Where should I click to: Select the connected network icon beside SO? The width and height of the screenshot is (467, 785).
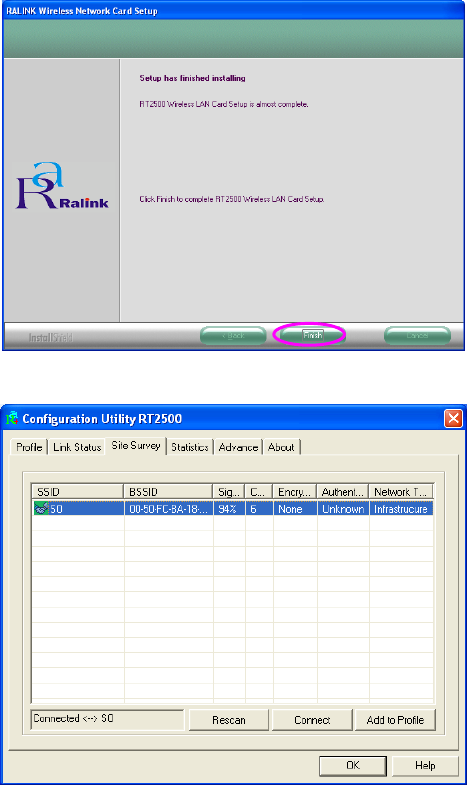41,509
